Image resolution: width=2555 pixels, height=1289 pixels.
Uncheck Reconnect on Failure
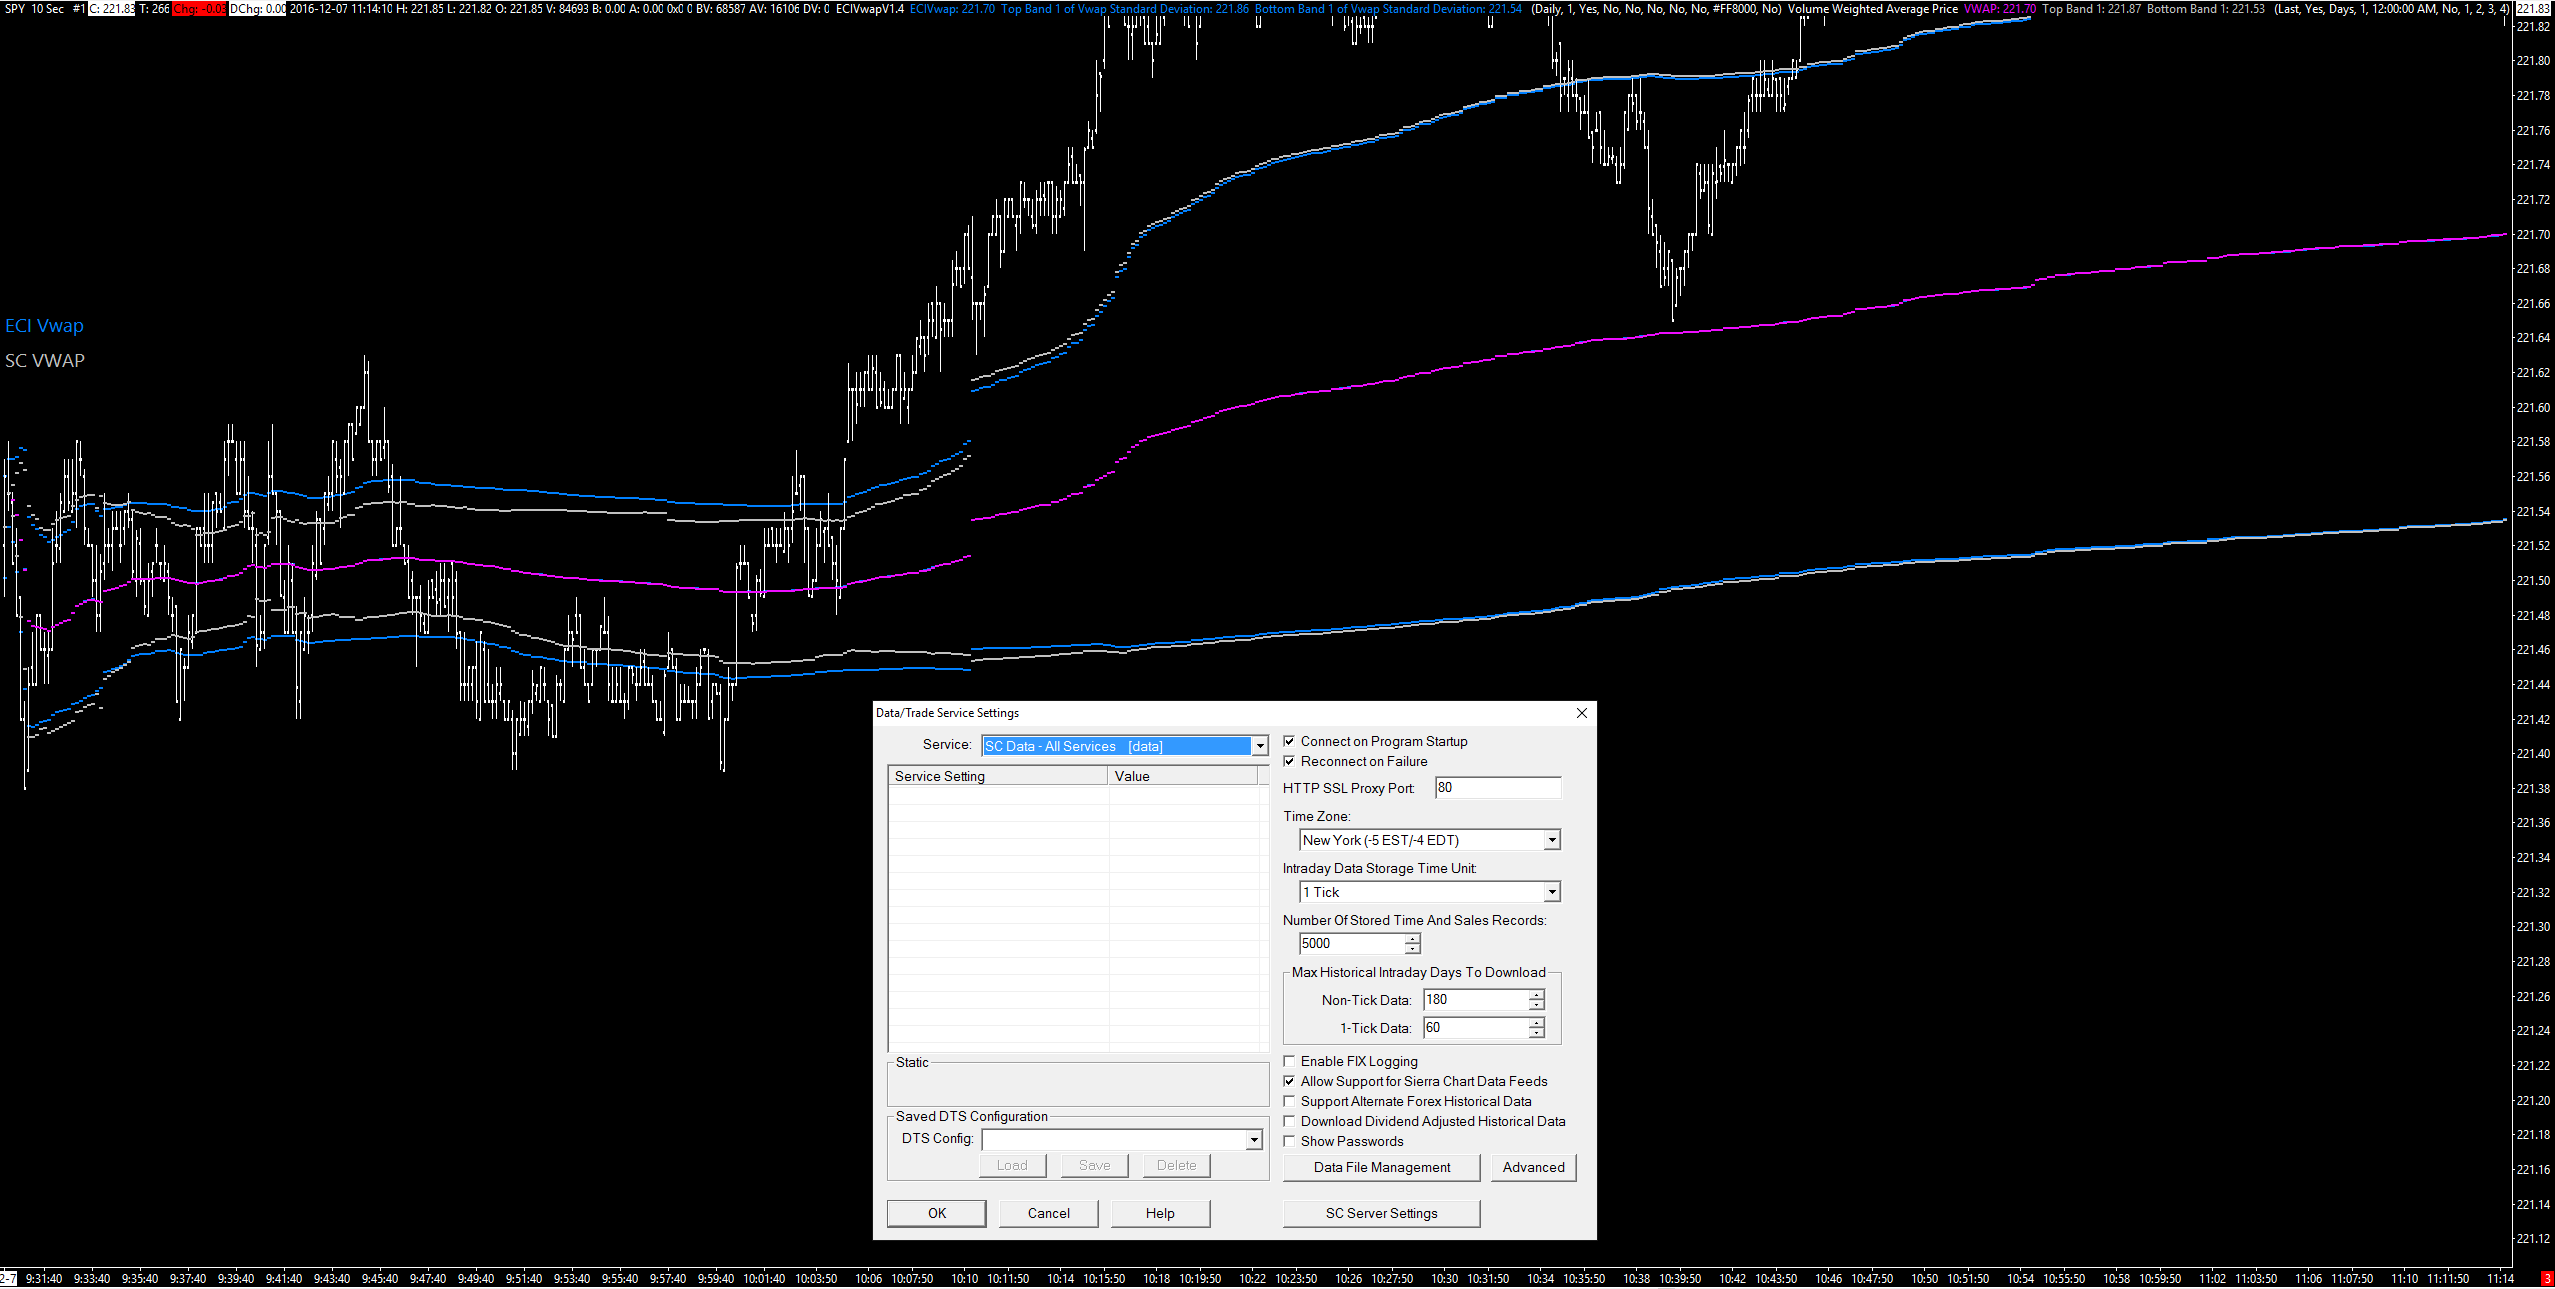coord(1290,761)
